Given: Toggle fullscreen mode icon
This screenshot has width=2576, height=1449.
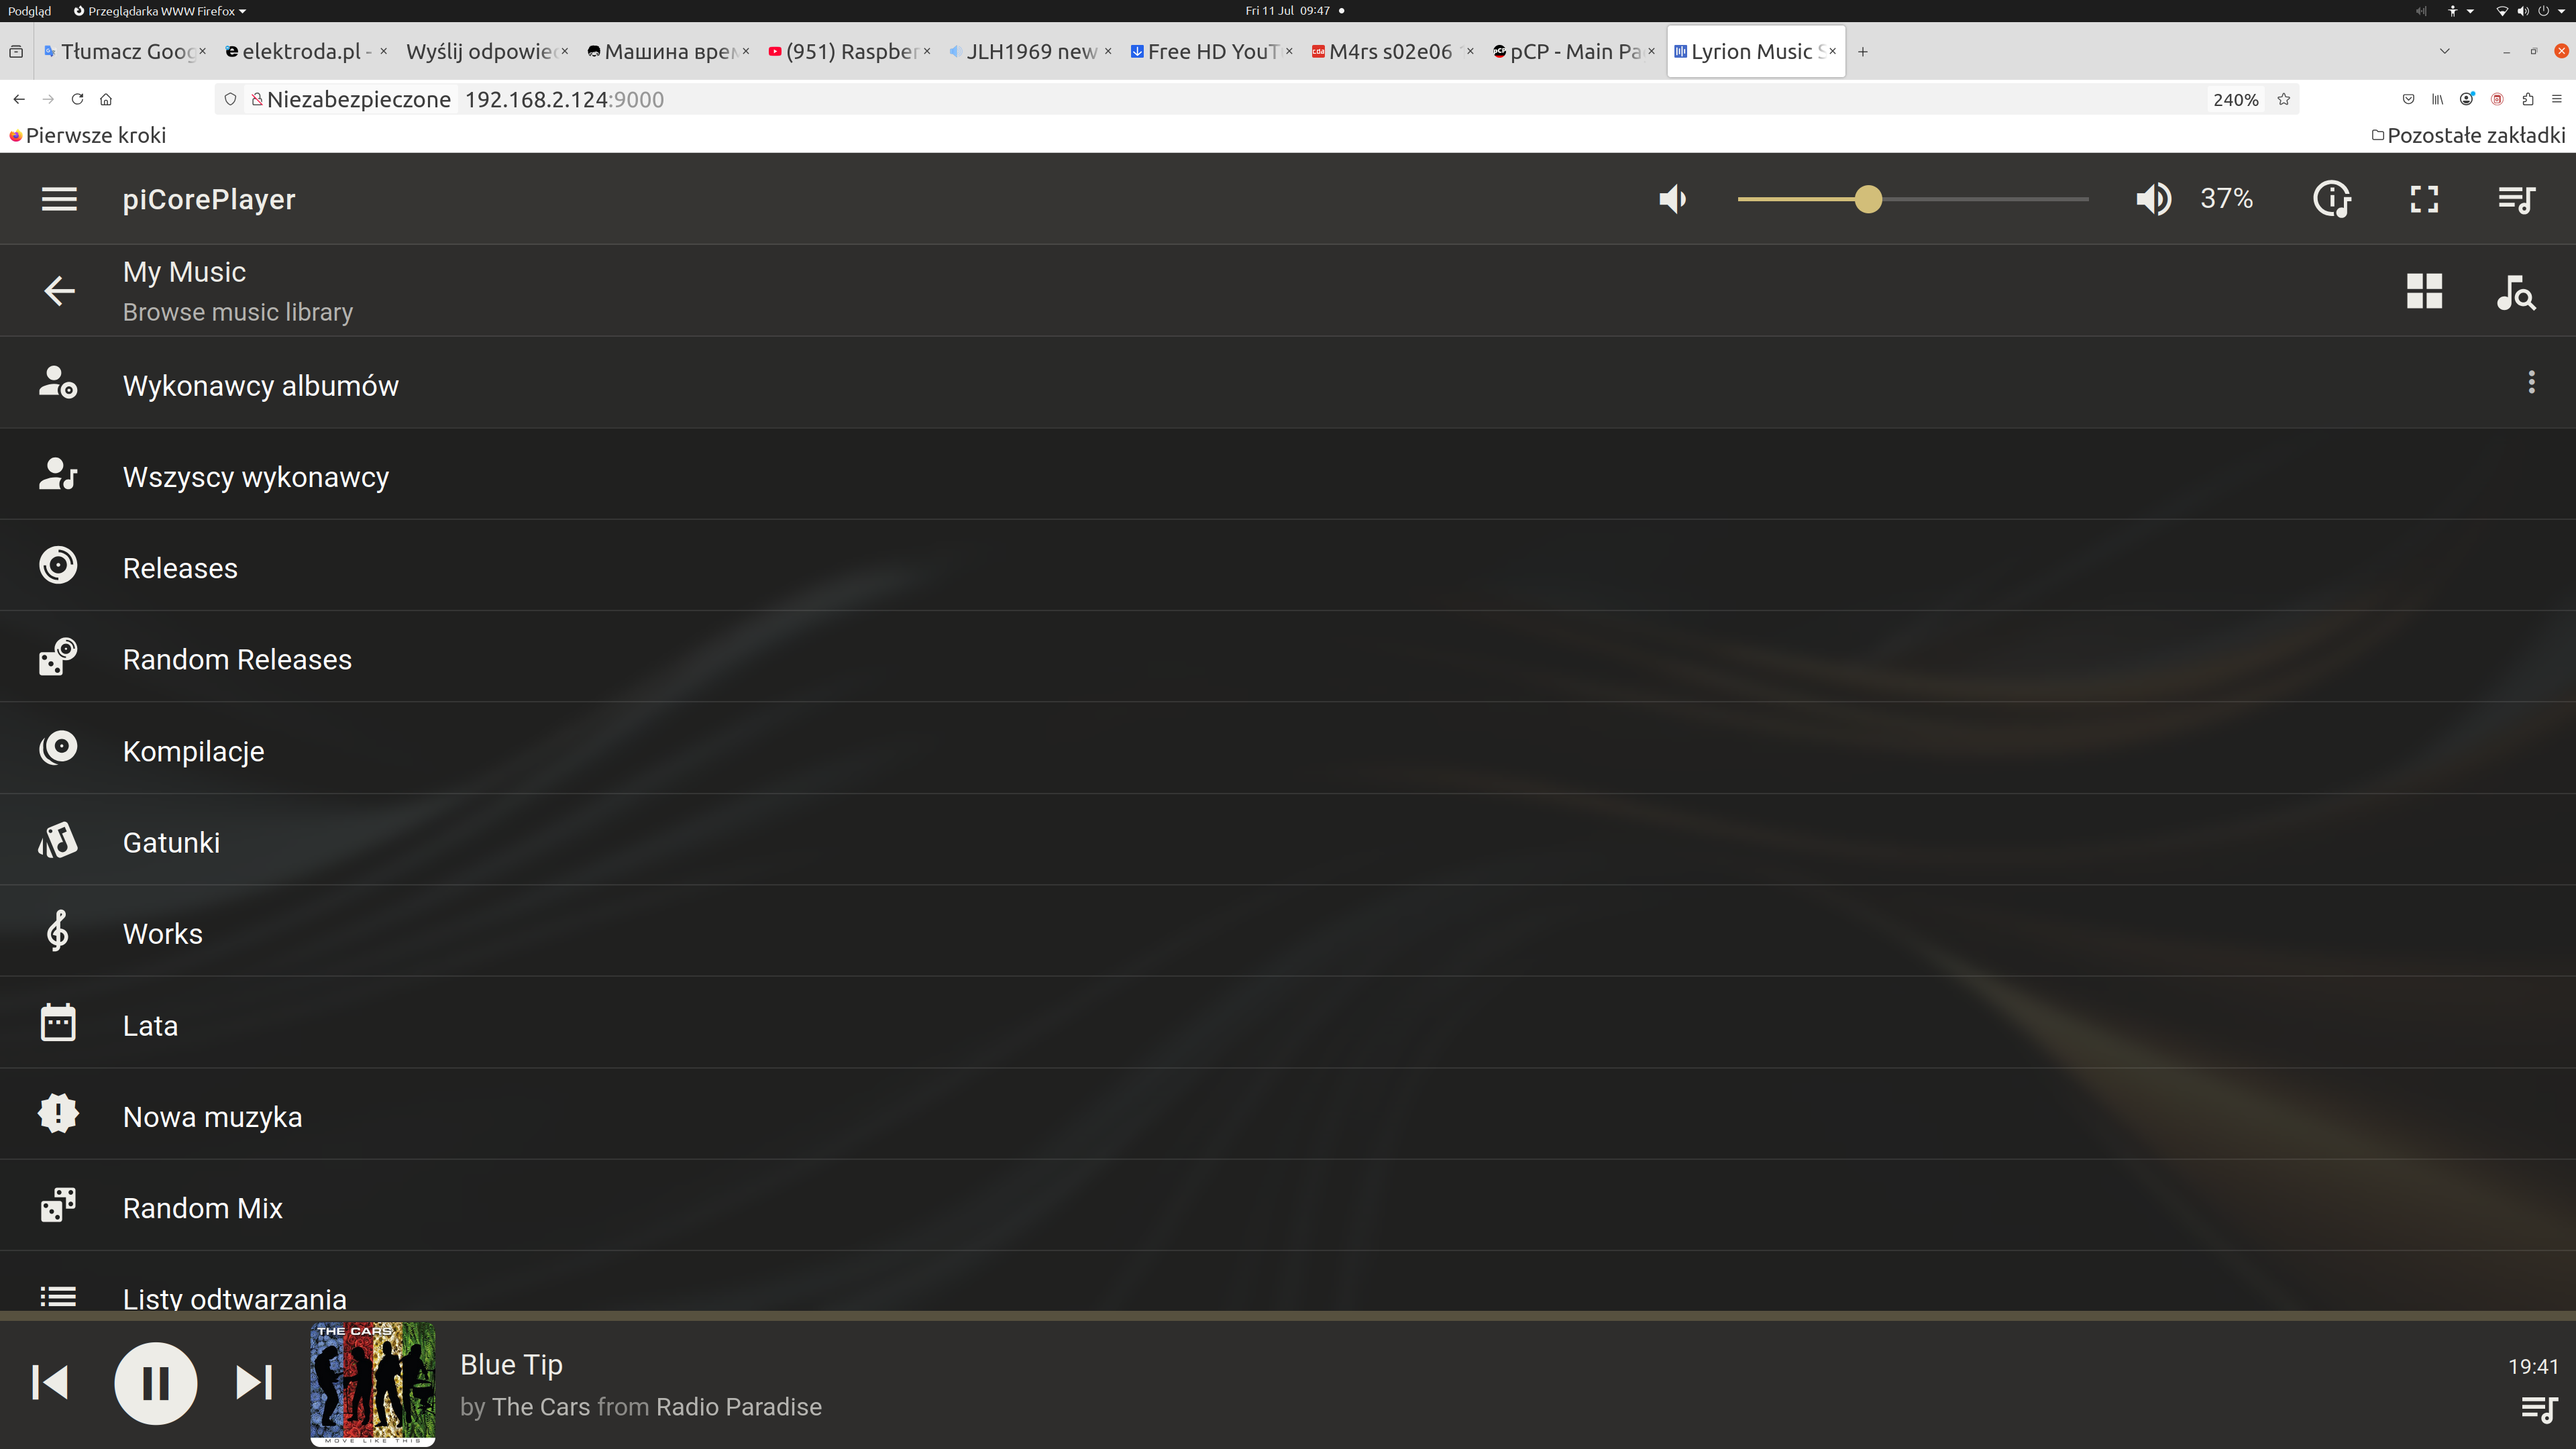Looking at the screenshot, I should [2424, 199].
